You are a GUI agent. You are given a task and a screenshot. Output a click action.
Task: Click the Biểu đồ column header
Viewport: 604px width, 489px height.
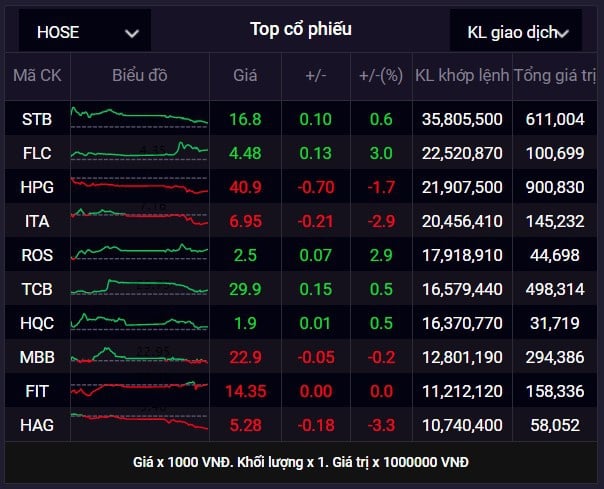click(140, 76)
